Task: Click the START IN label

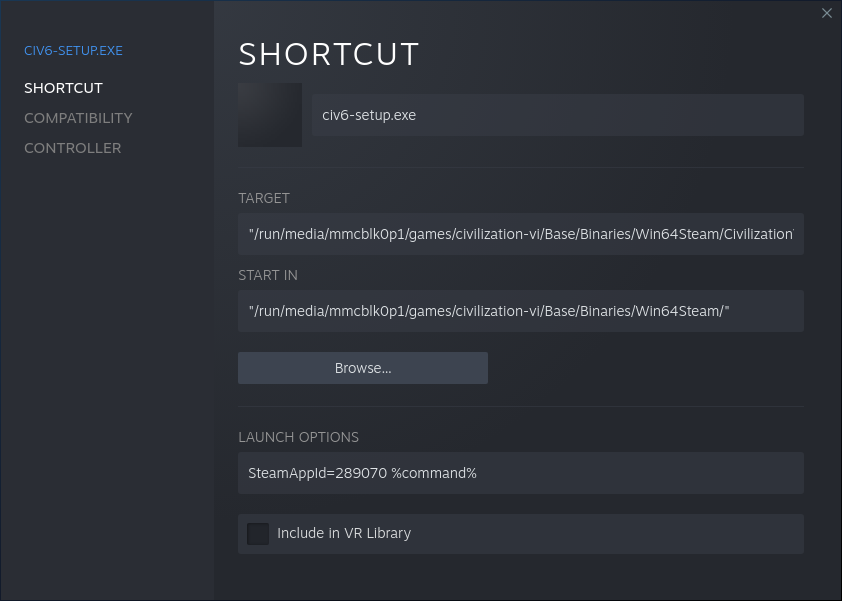Action: point(268,275)
